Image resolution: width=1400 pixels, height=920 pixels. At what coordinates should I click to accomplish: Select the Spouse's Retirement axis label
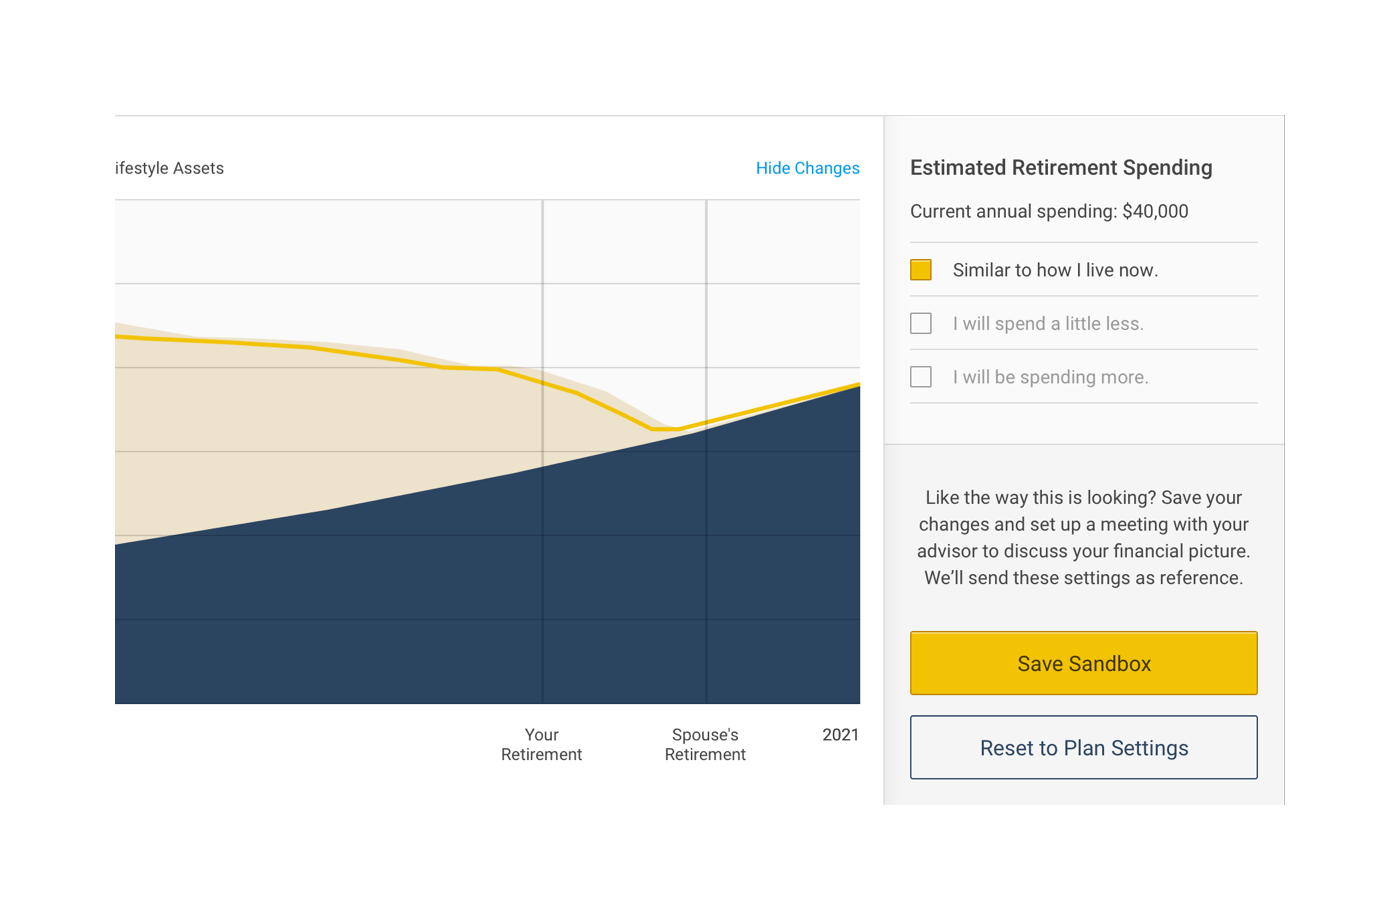tap(705, 745)
